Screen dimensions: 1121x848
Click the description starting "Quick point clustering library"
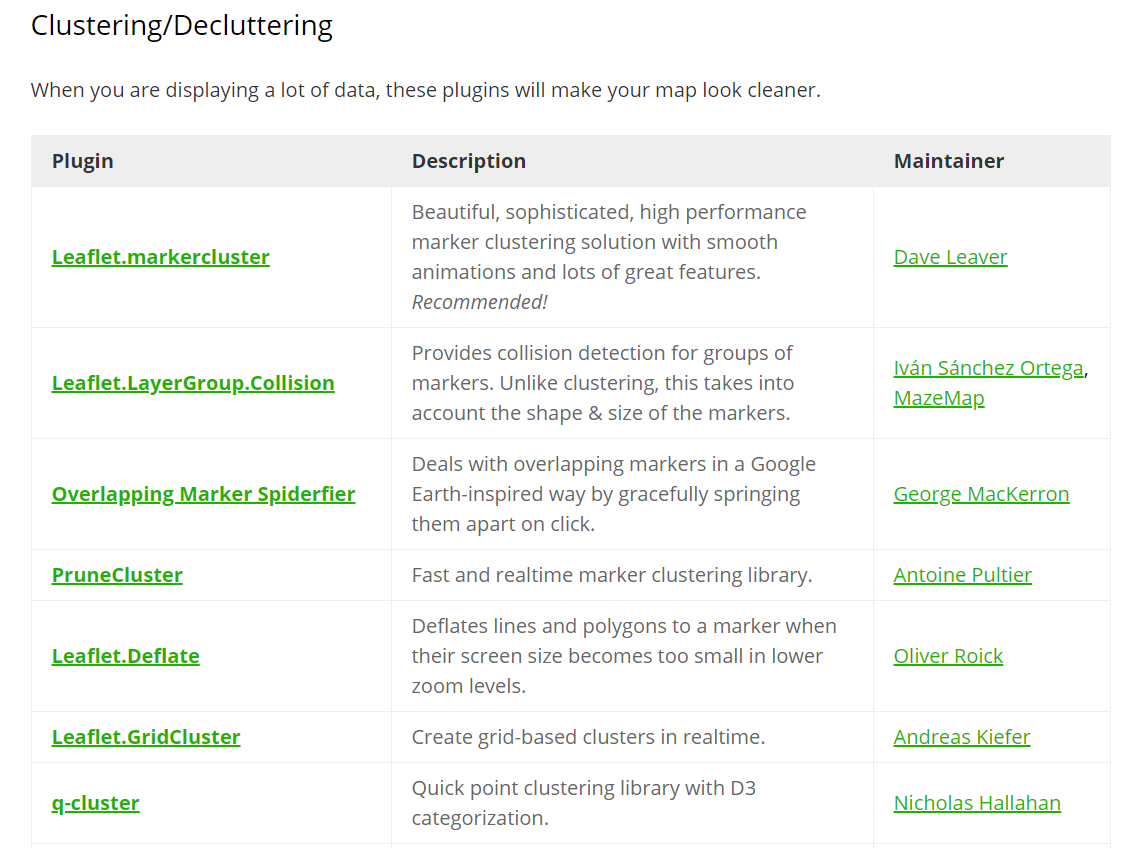(x=583, y=803)
